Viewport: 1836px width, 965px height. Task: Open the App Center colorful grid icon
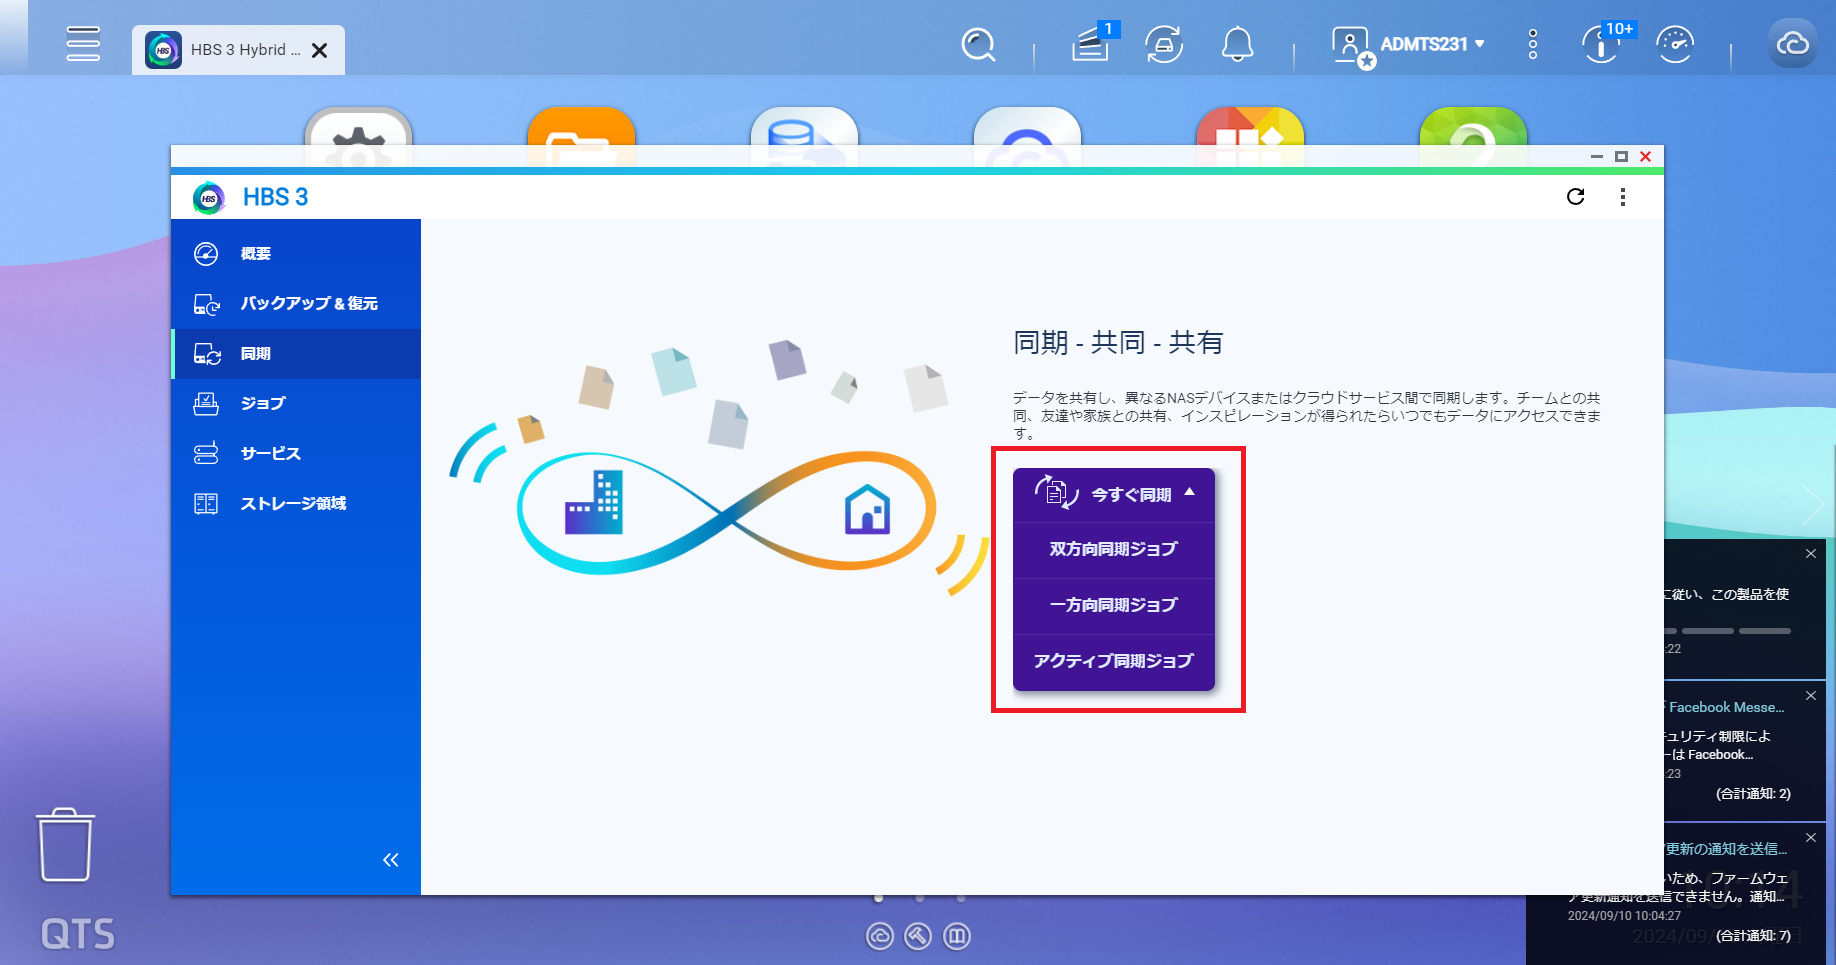click(1251, 127)
